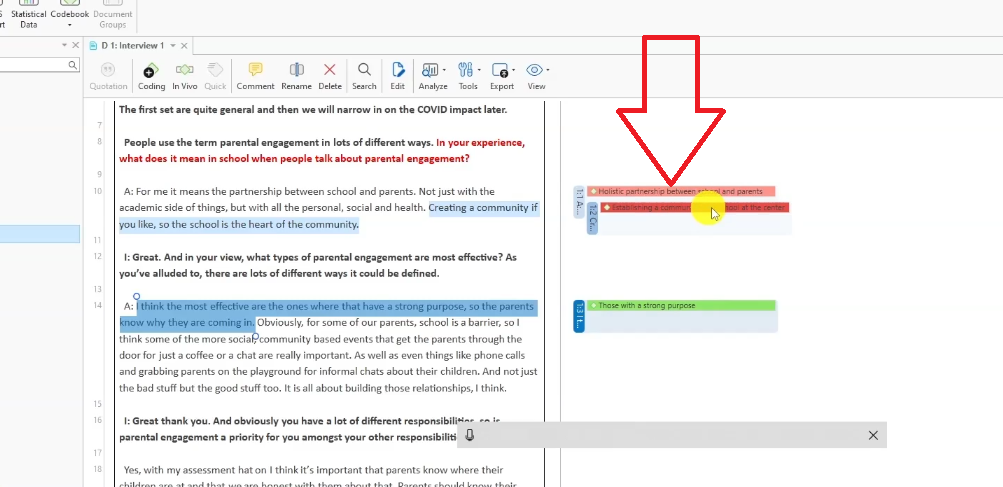This screenshot has height=487, width=1003.
Task: Apply In Vivo coding
Action: pos(184,73)
